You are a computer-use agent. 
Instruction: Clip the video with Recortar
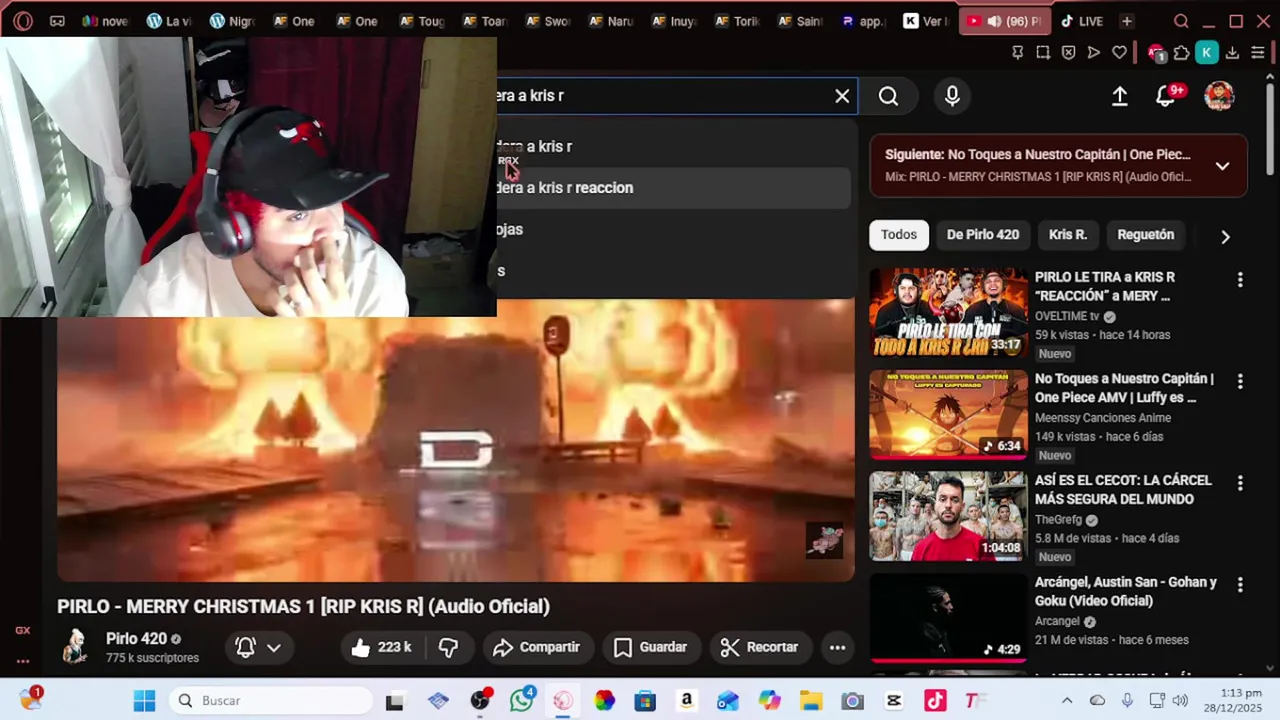(760, 647)
